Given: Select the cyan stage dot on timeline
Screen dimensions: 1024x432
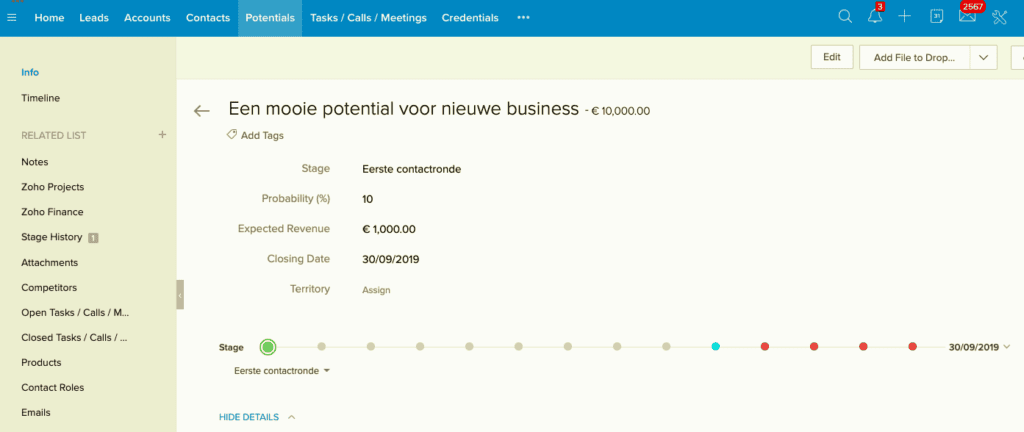Looking at the screenshot, I should 715,347.
